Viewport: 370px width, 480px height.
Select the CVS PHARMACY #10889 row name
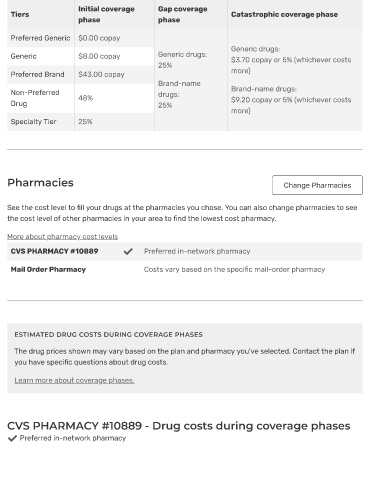coord(54,251)
